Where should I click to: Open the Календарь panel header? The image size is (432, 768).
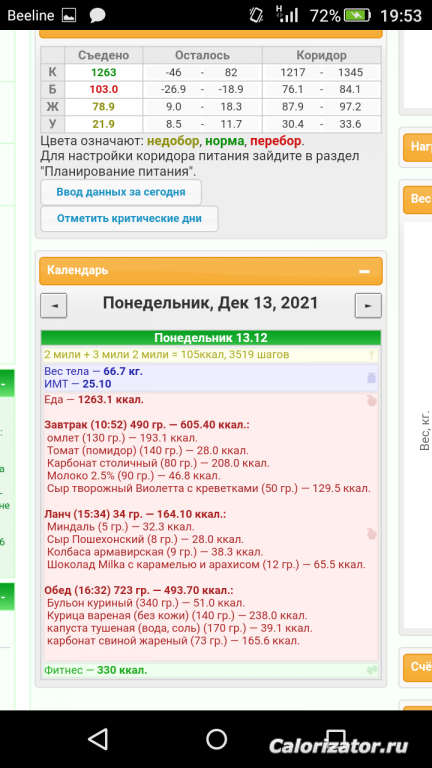point(211,270)
